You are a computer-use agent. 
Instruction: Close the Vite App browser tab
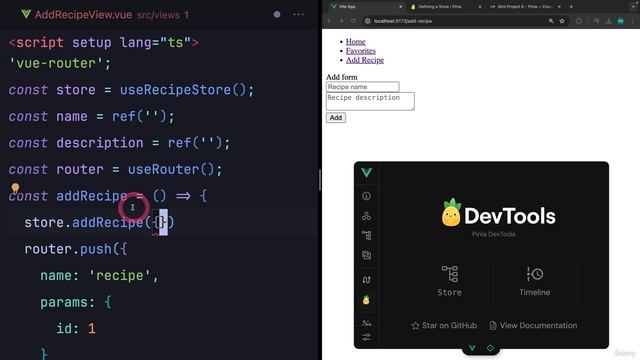[x=400, y=7]
